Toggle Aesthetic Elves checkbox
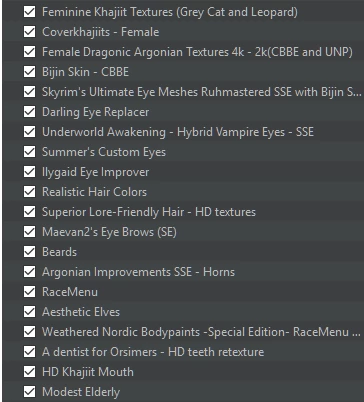The height and width of the screenshot is (402, 364). 29,312
